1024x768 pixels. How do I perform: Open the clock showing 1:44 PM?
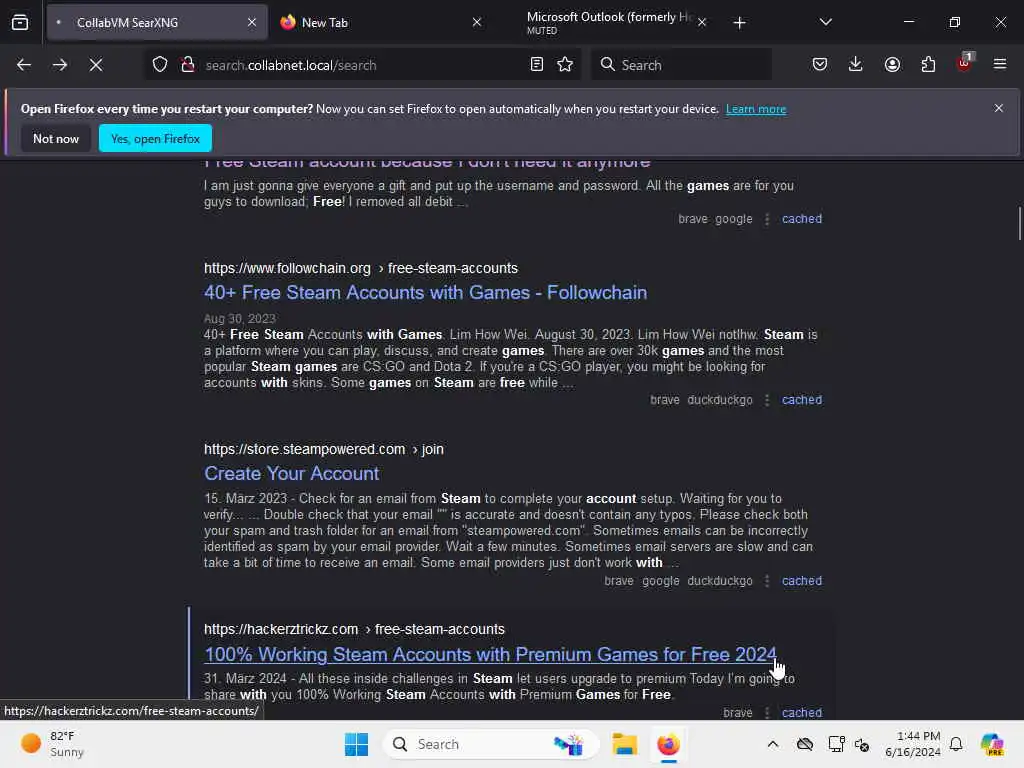(x=912, y=744)
